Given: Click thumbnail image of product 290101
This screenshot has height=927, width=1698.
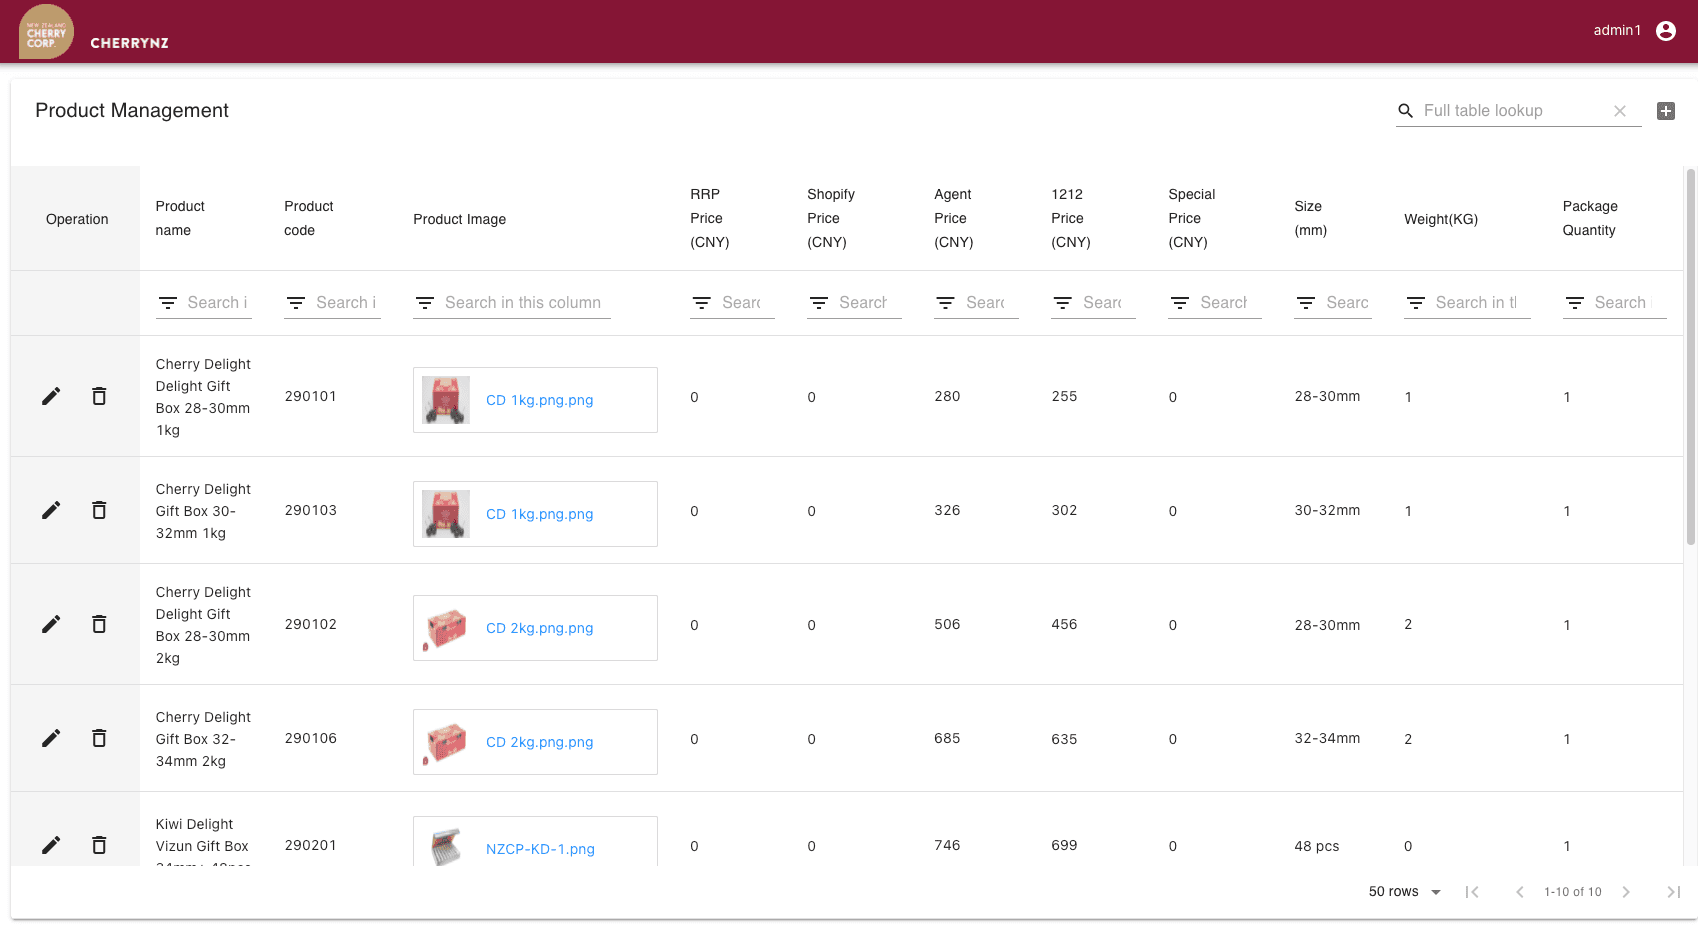Looking at the screenshot, I should 446,400.
